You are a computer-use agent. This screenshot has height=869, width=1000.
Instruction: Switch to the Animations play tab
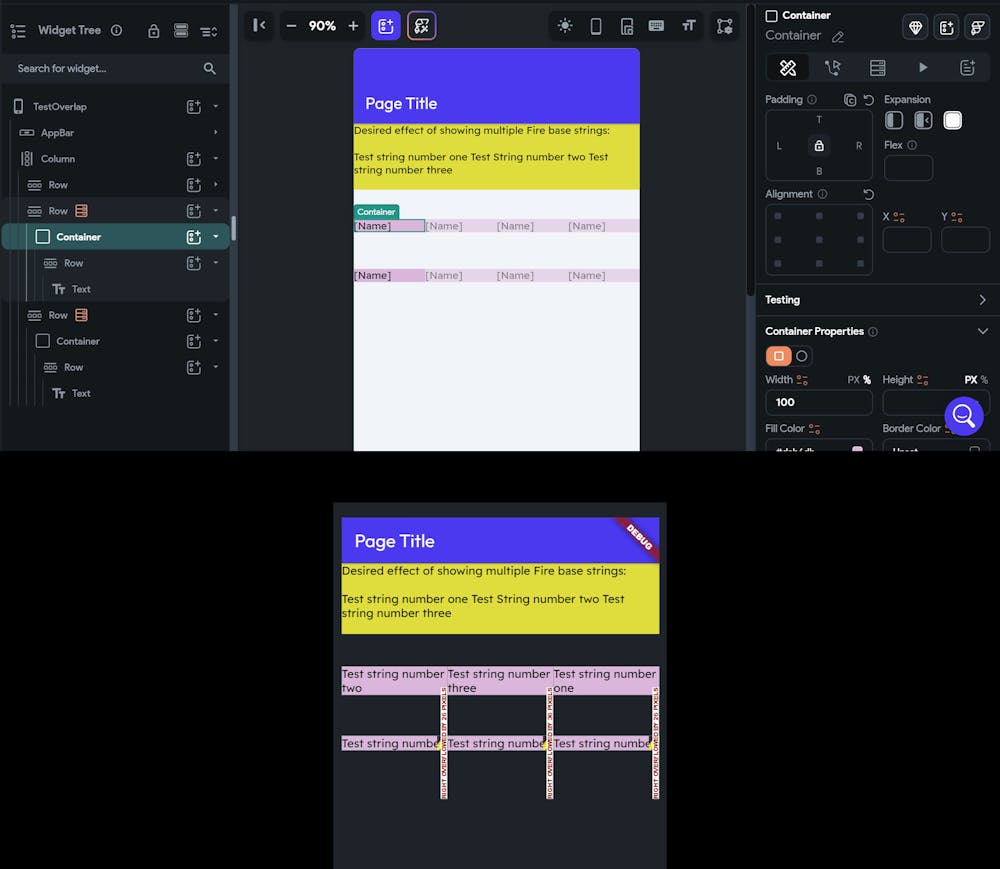point(923,68)
